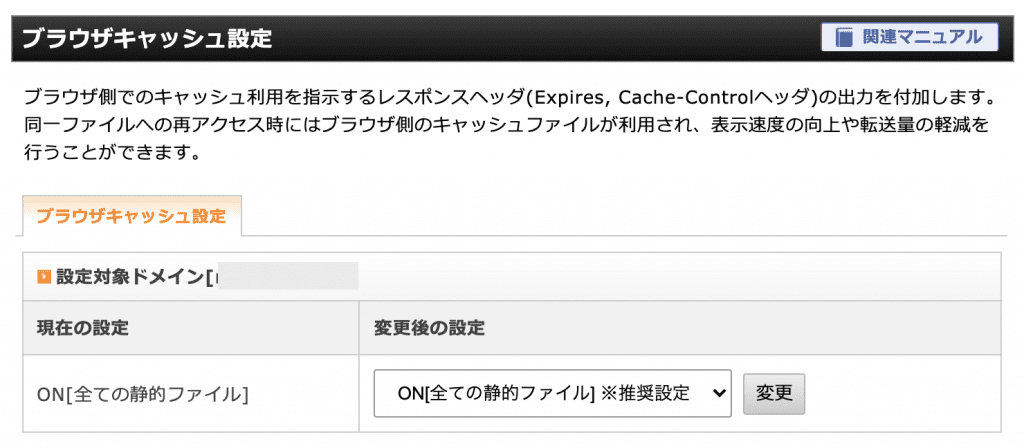Select the ブラウザキャッシュ設定 tab
1024x448 pixels.
coord(132,216)
